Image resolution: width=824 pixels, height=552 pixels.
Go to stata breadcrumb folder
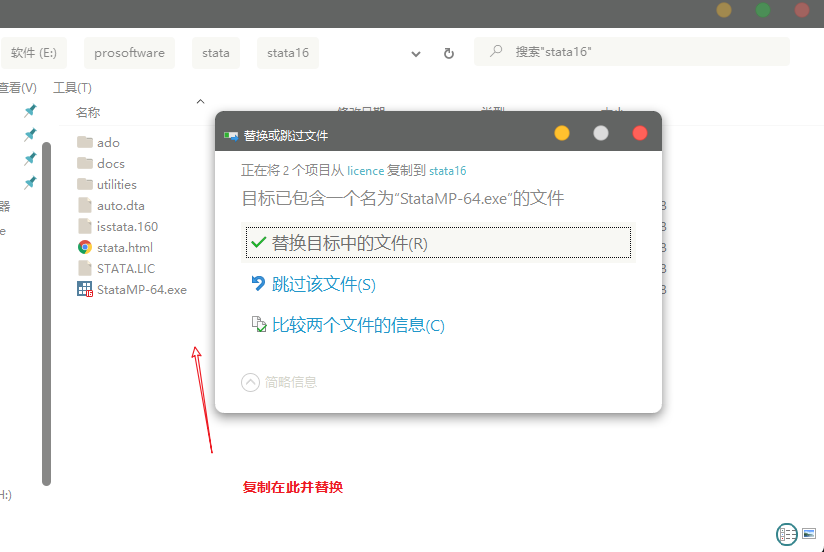[x=215, y=53]
